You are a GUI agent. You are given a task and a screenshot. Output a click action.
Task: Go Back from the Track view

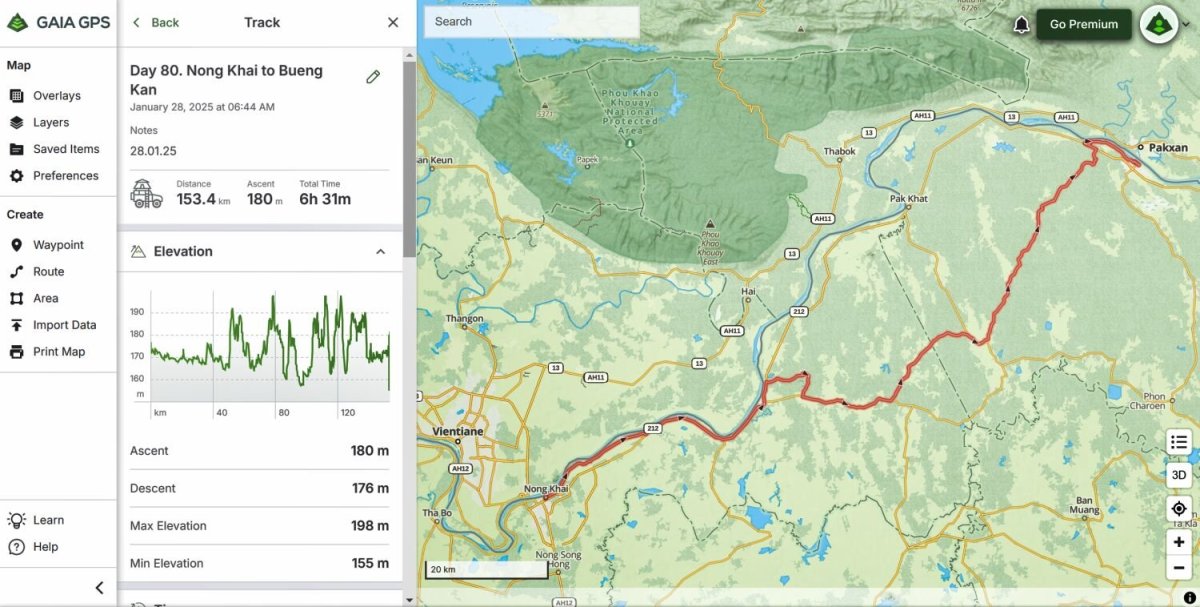(x=155, y=22)
